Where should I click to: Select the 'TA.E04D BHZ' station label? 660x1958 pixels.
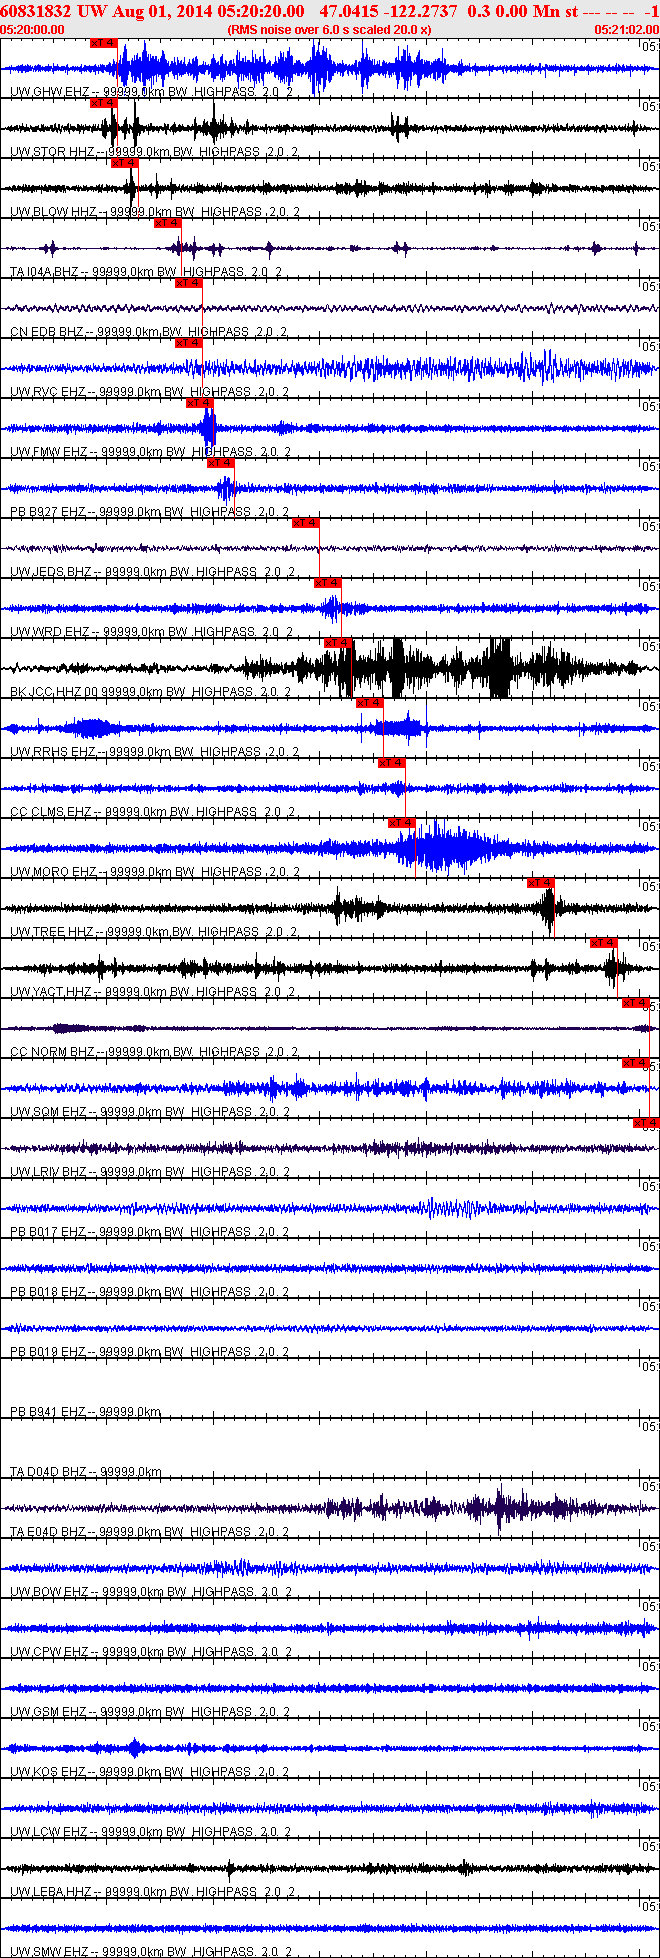(x=49, y=1532)
